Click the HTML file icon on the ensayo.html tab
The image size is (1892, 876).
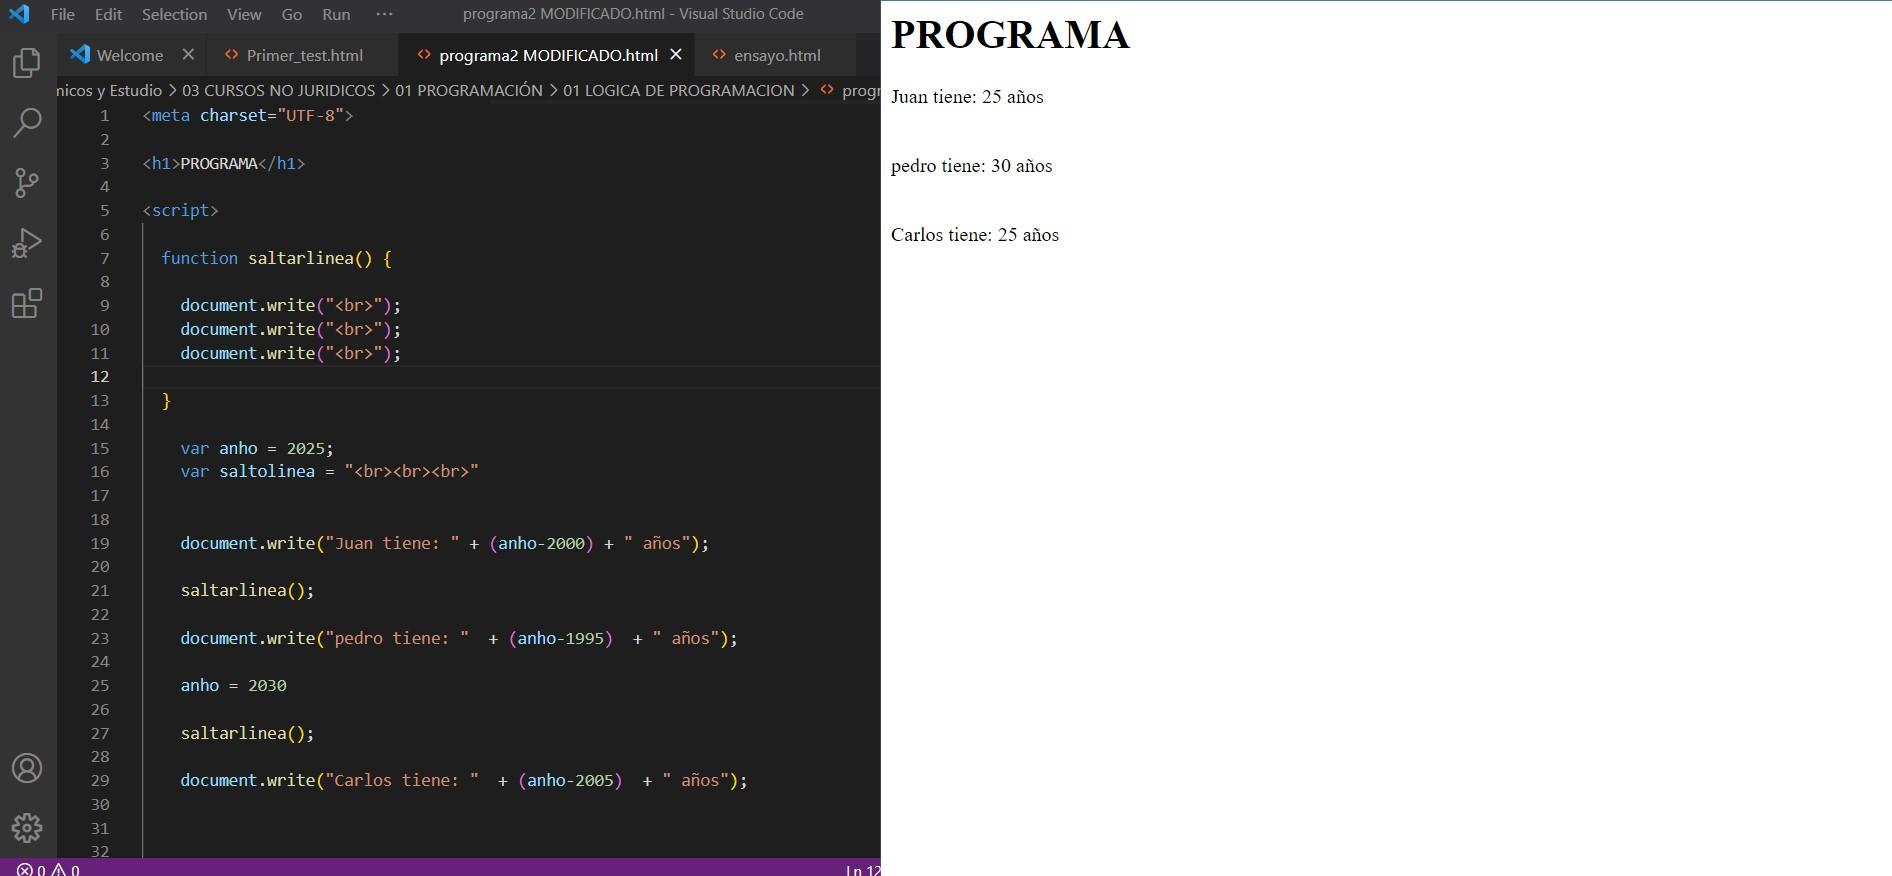[719, 55]
